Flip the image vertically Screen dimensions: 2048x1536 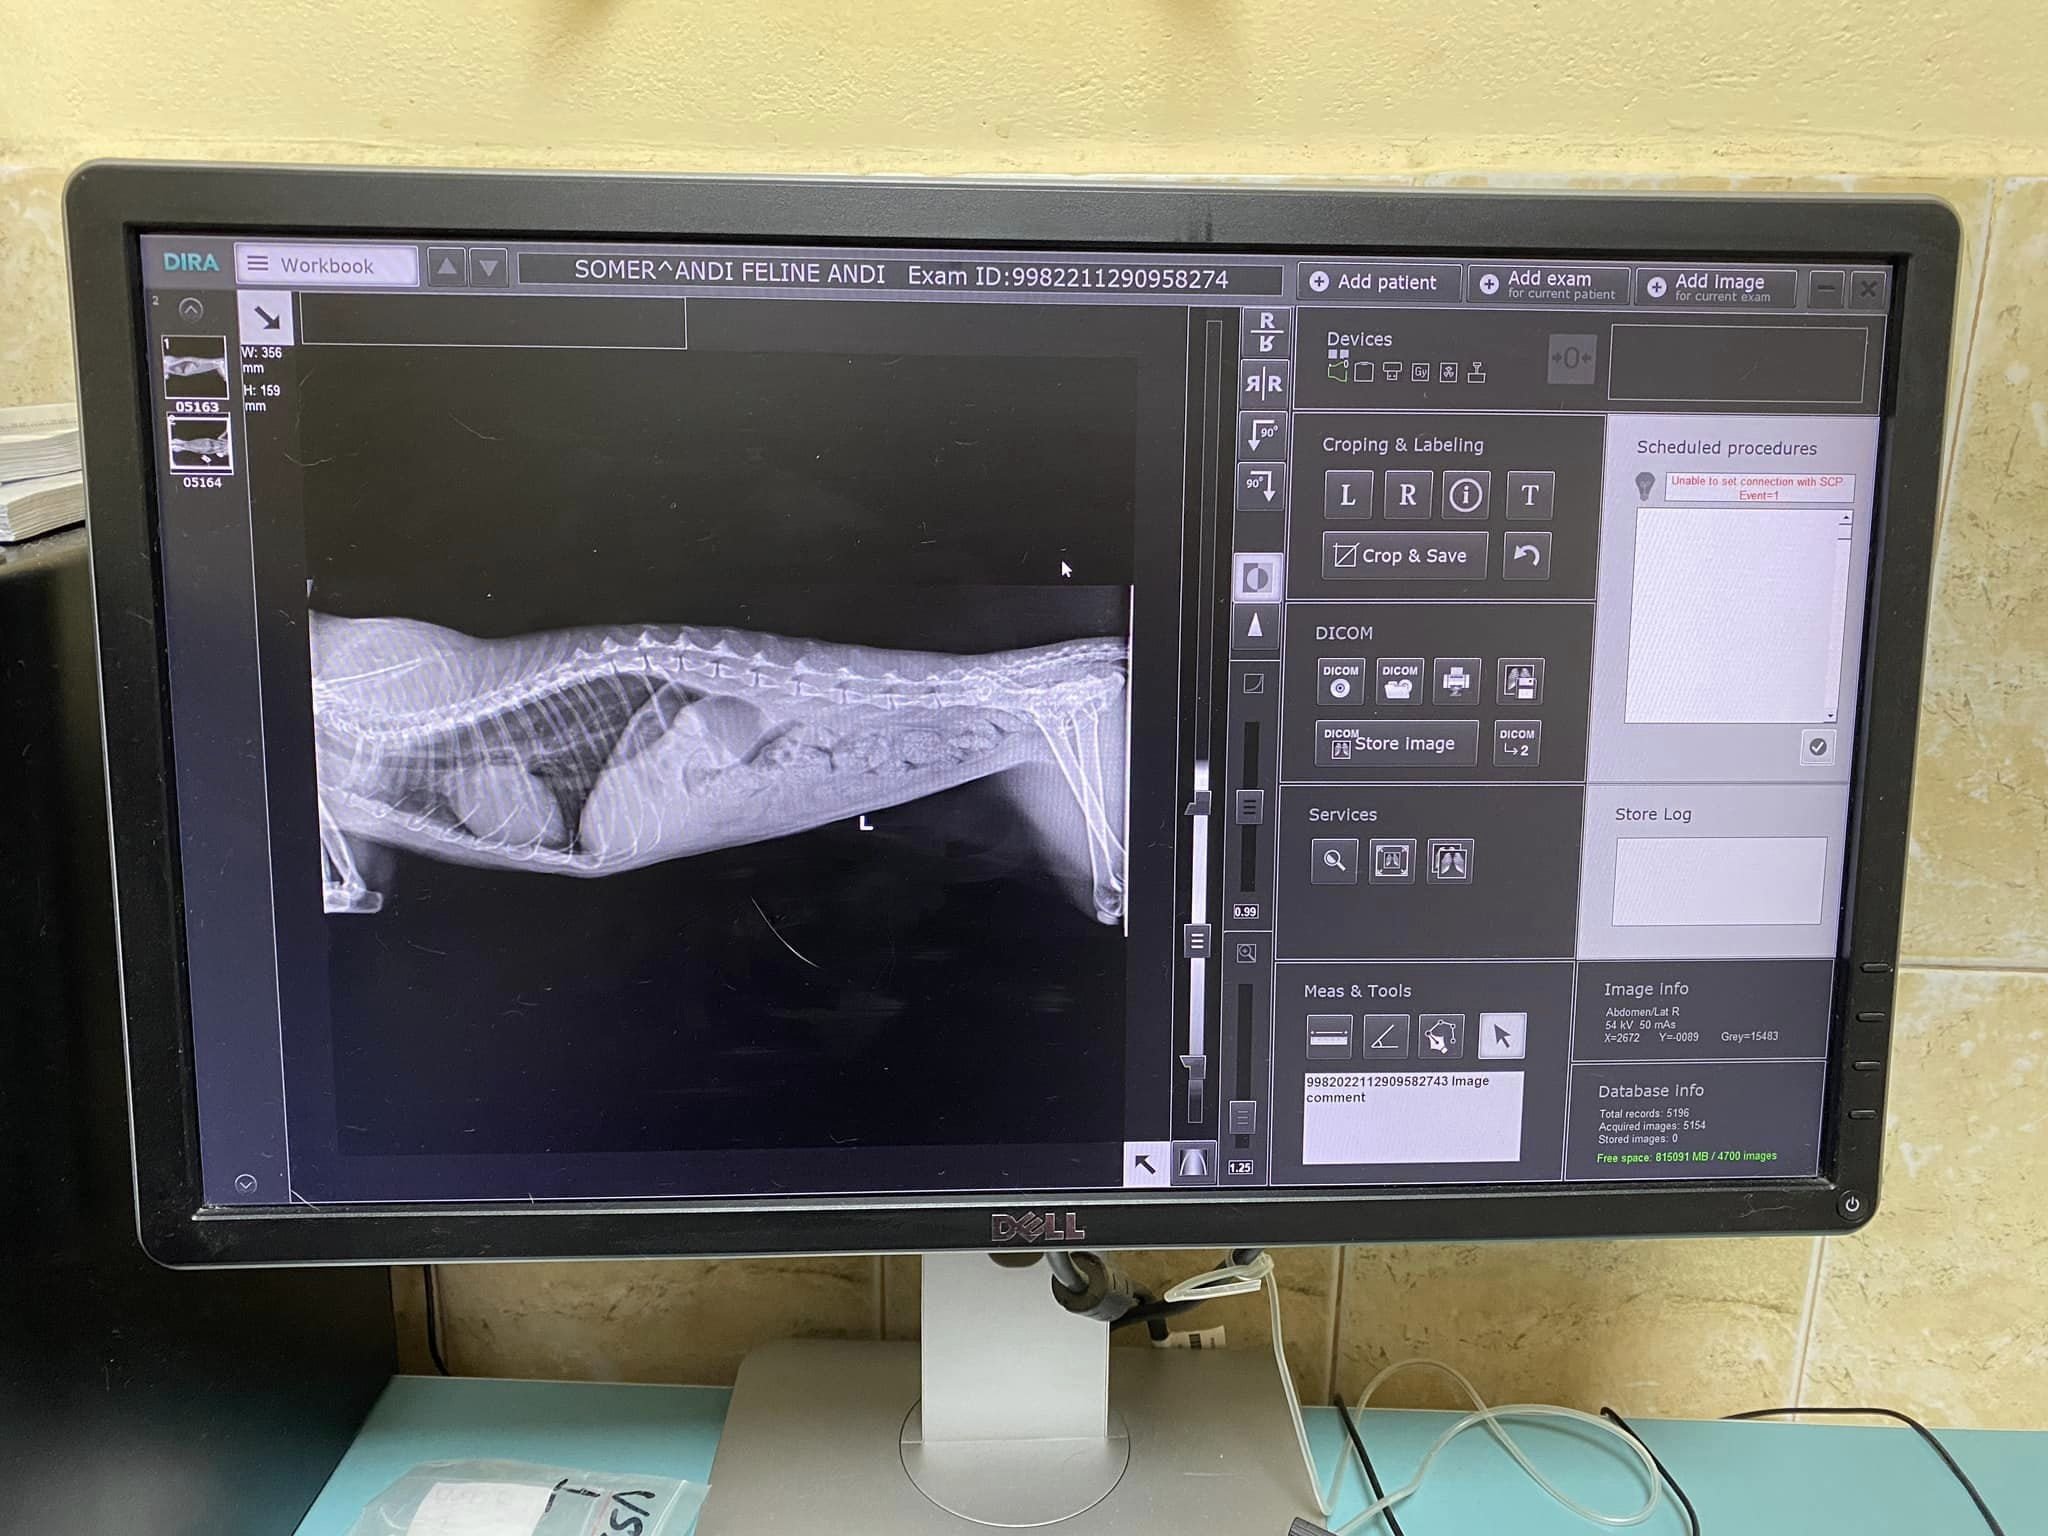1266,332
